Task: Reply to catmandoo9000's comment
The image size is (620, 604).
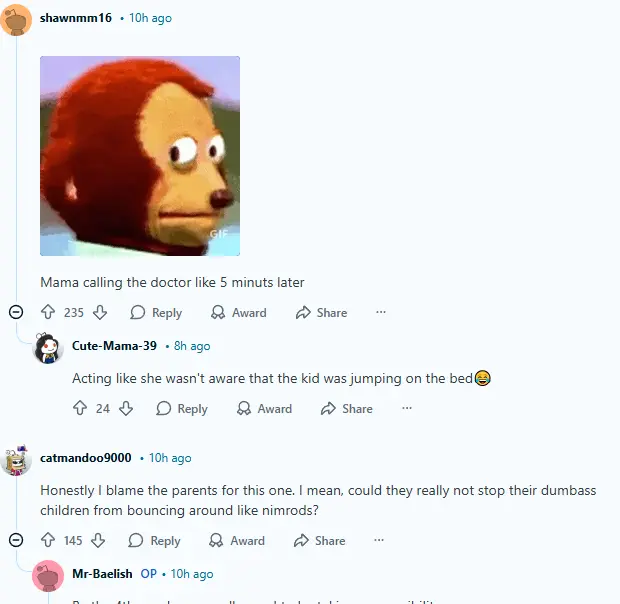Action: pyautogui.click(x=154, y=540)
